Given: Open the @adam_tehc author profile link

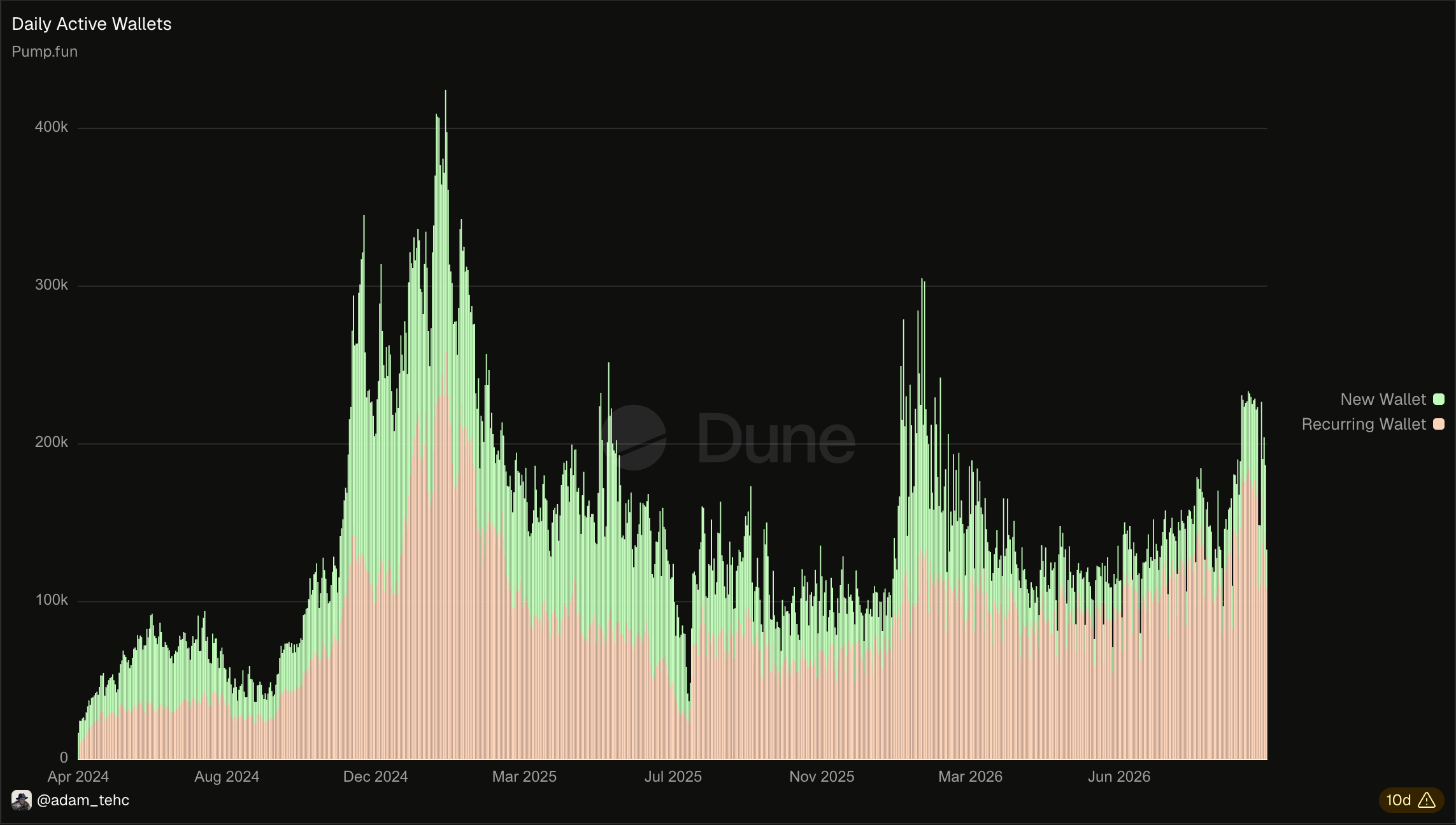Looking at the screenshot, I should tap(83, 800).
